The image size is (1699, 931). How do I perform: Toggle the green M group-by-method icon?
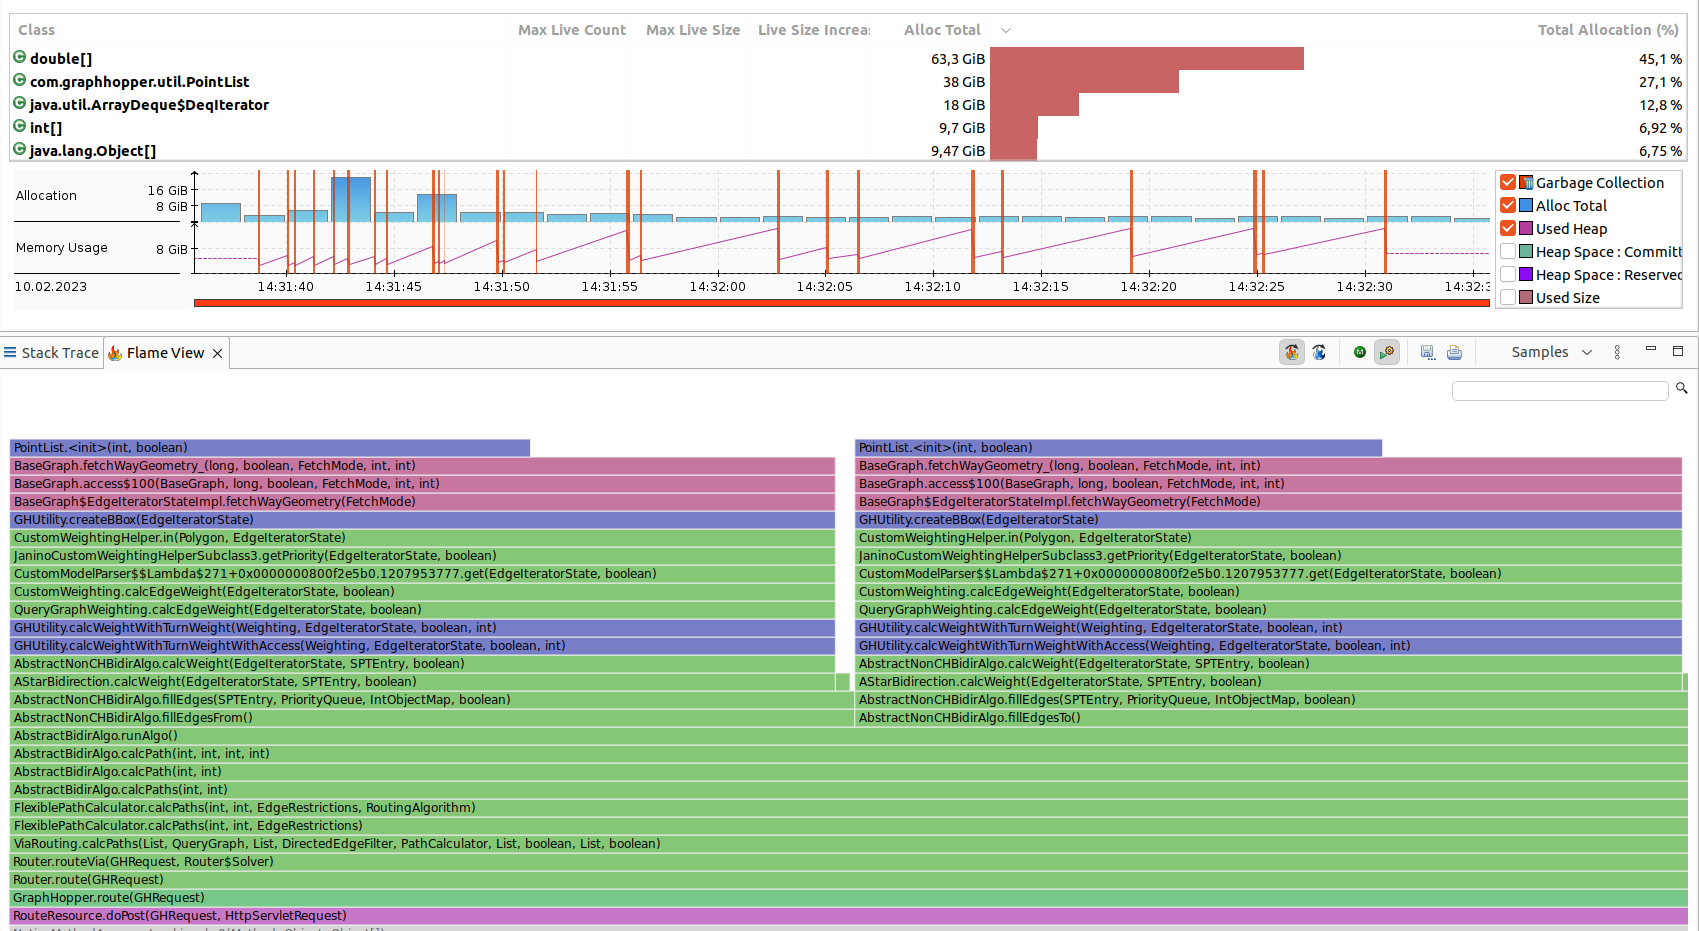(1360, 352)
